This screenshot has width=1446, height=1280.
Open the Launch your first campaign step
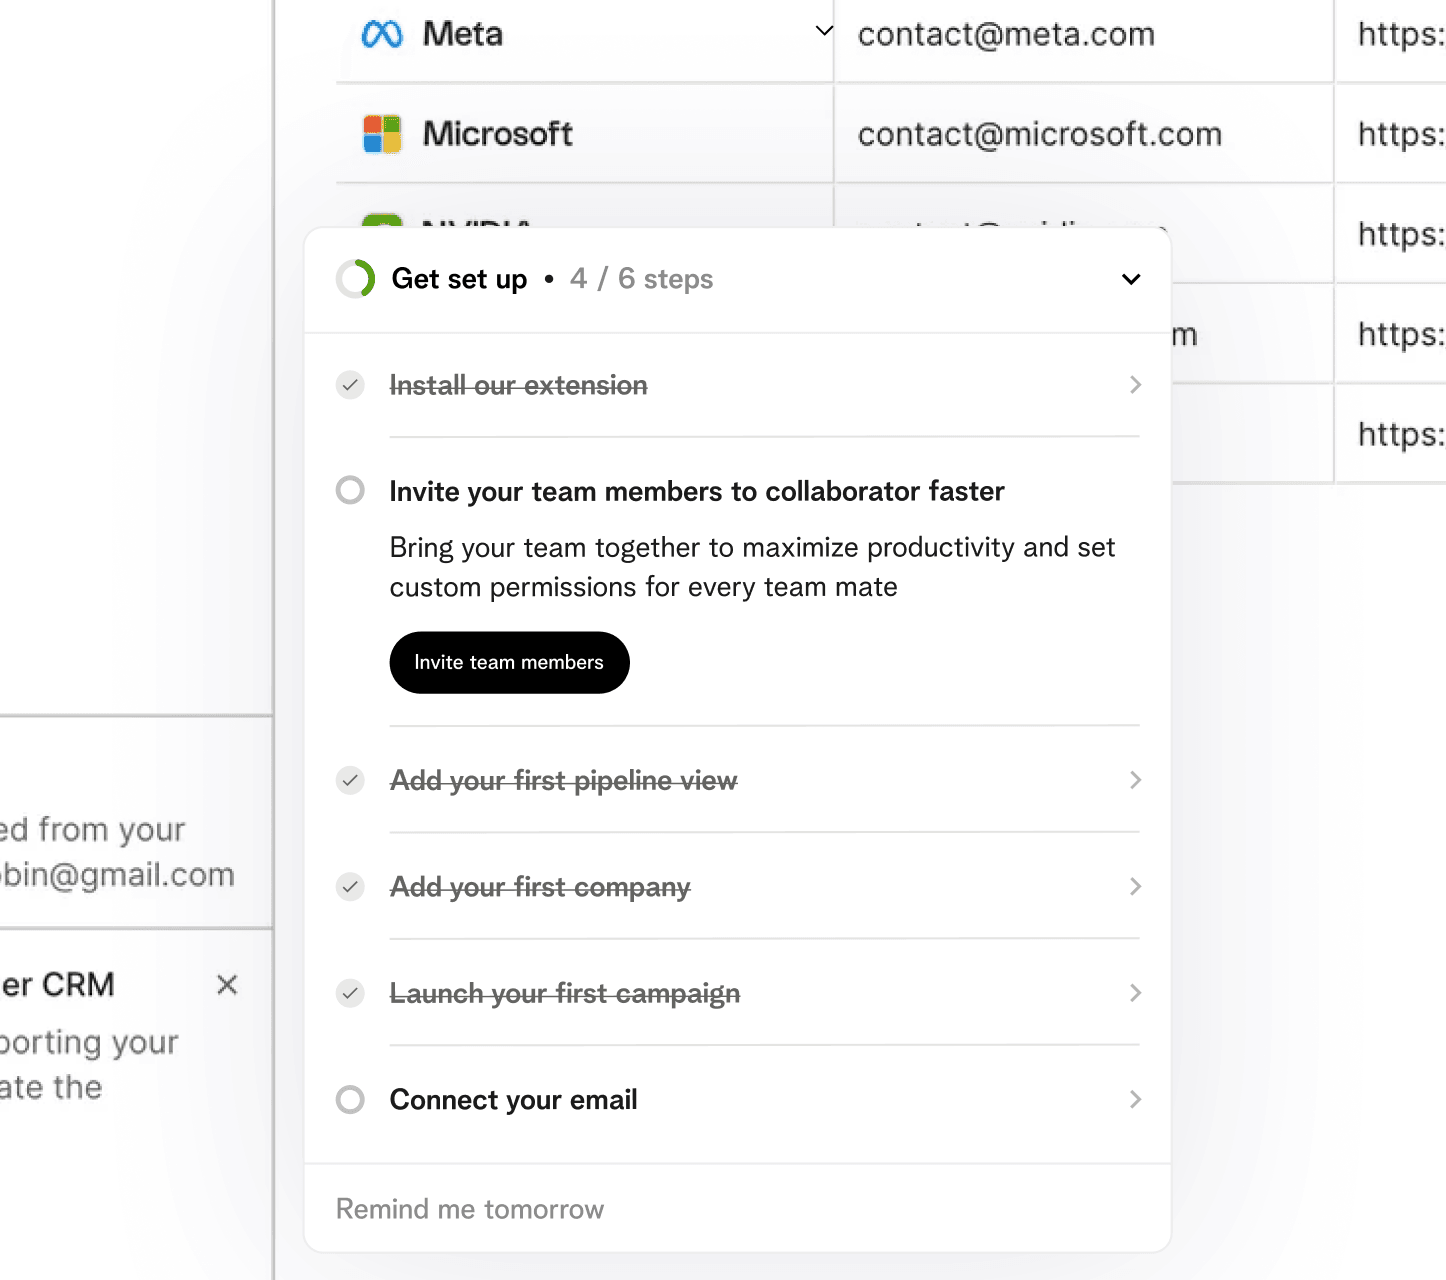[1134, 993]
